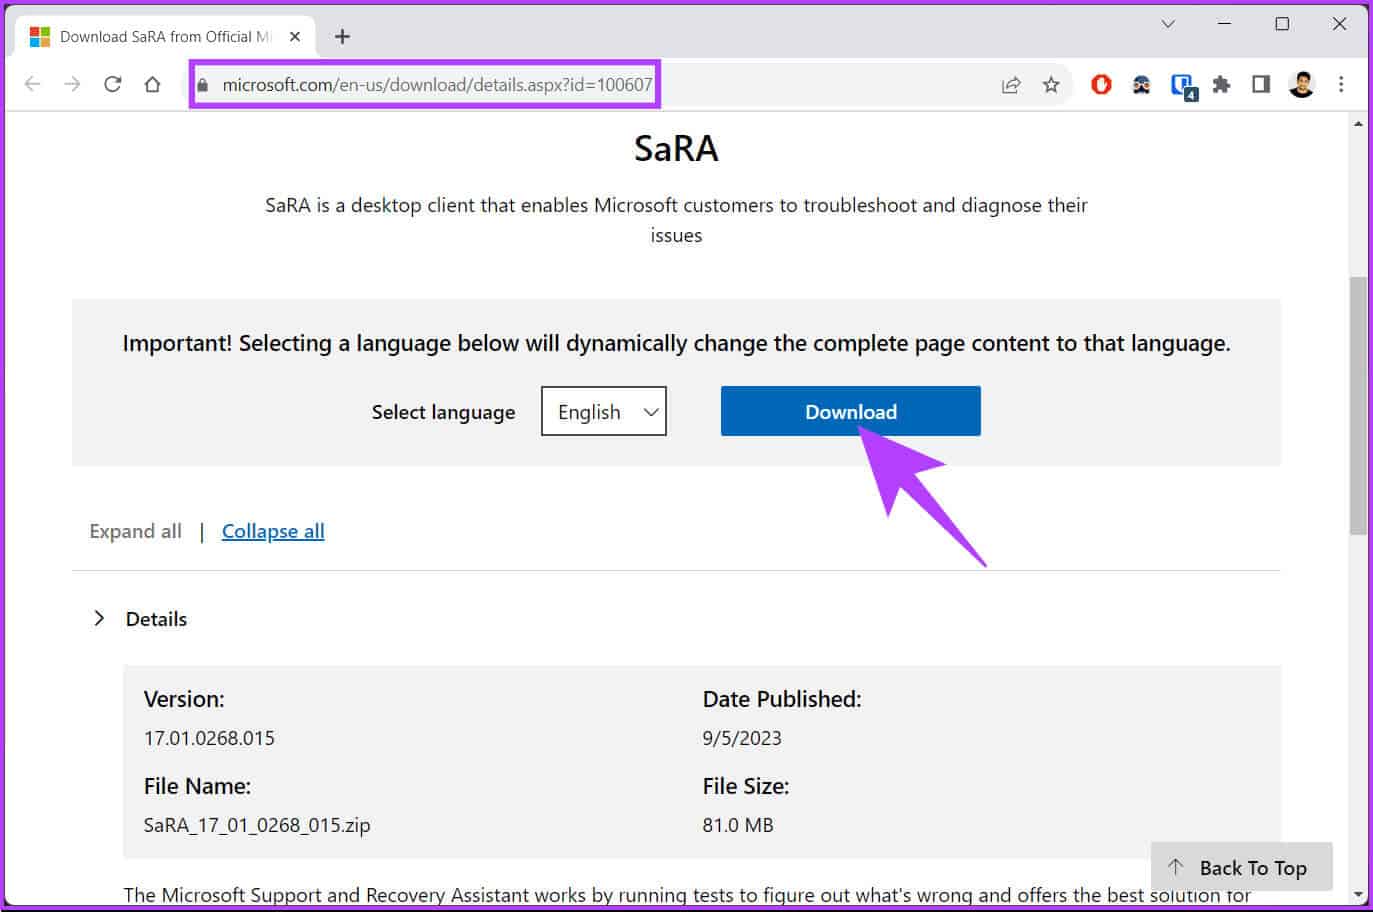This screenshot has height=912, width=1373.
Task: Click the Collapse all link
Action: [273, 531]
